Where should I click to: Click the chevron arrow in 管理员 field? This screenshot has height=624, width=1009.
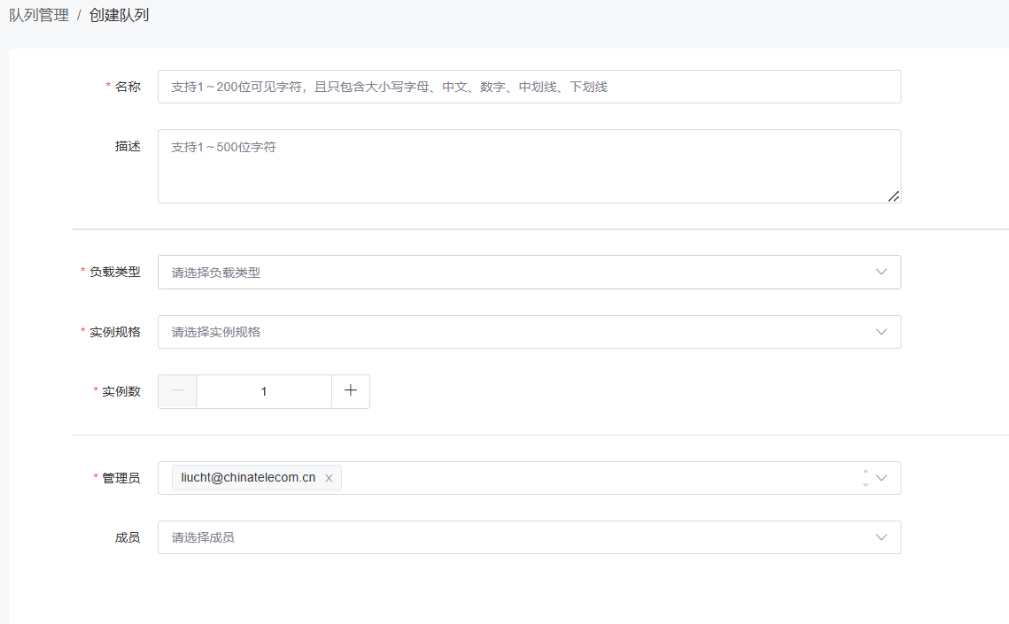coord(882,478)
